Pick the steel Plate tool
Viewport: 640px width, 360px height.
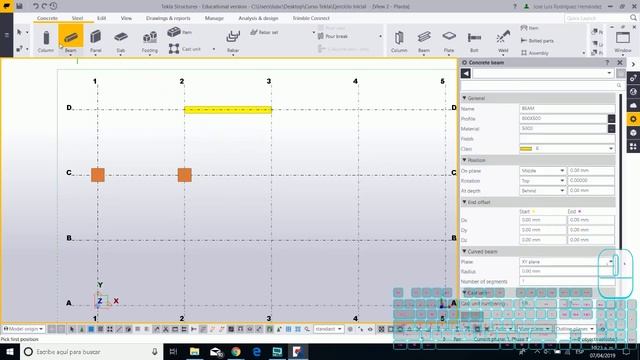click(449, 40)
